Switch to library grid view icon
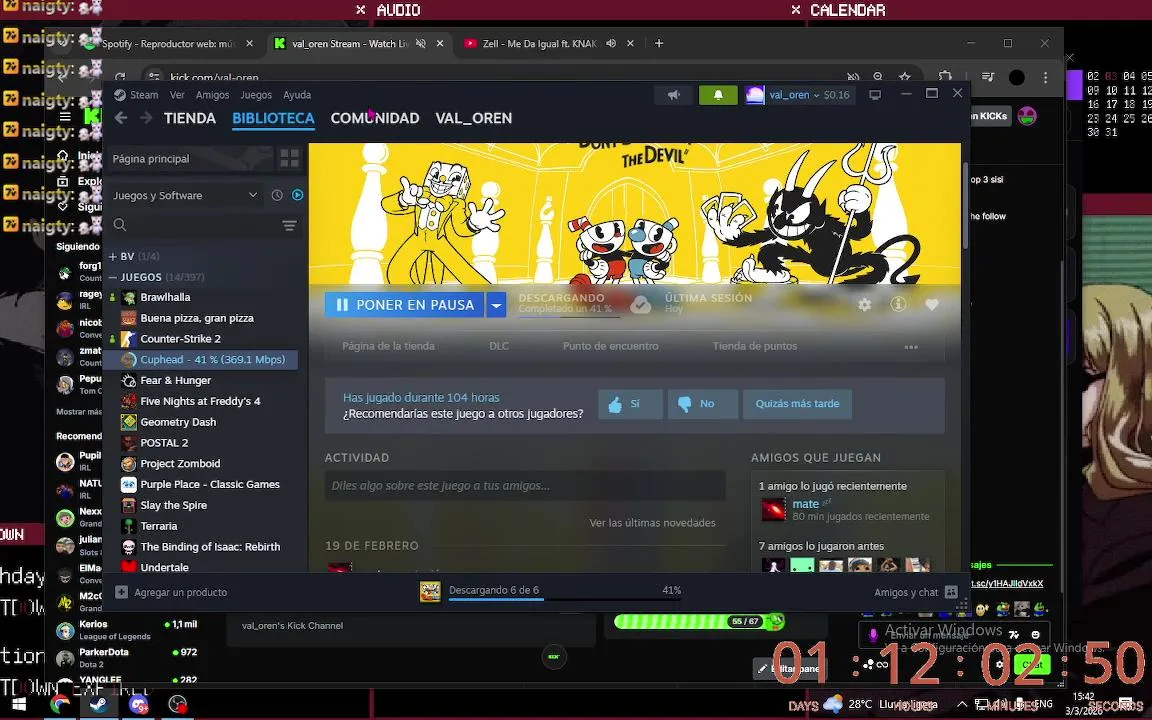Viewport: 1152px width, 720px height. (289, 159)
